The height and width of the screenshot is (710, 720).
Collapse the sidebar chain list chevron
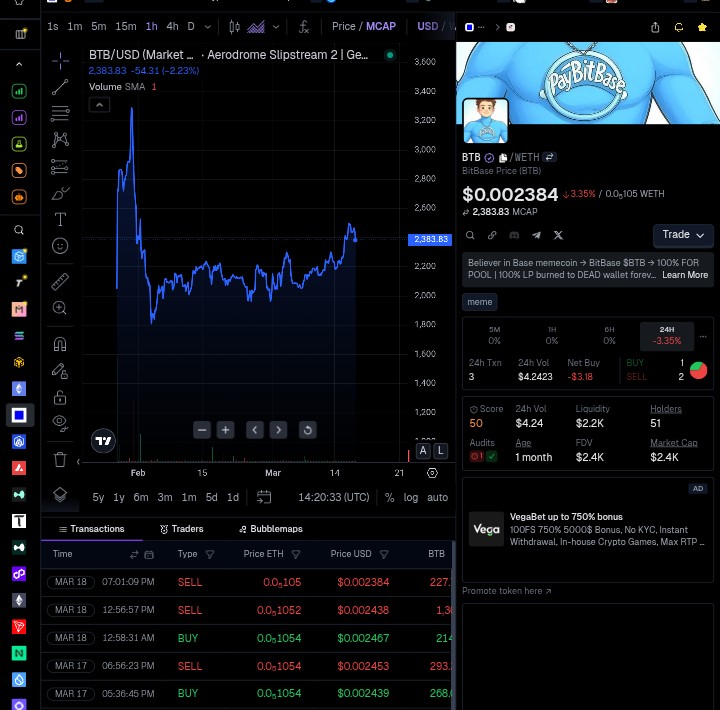tap(19, 64)
